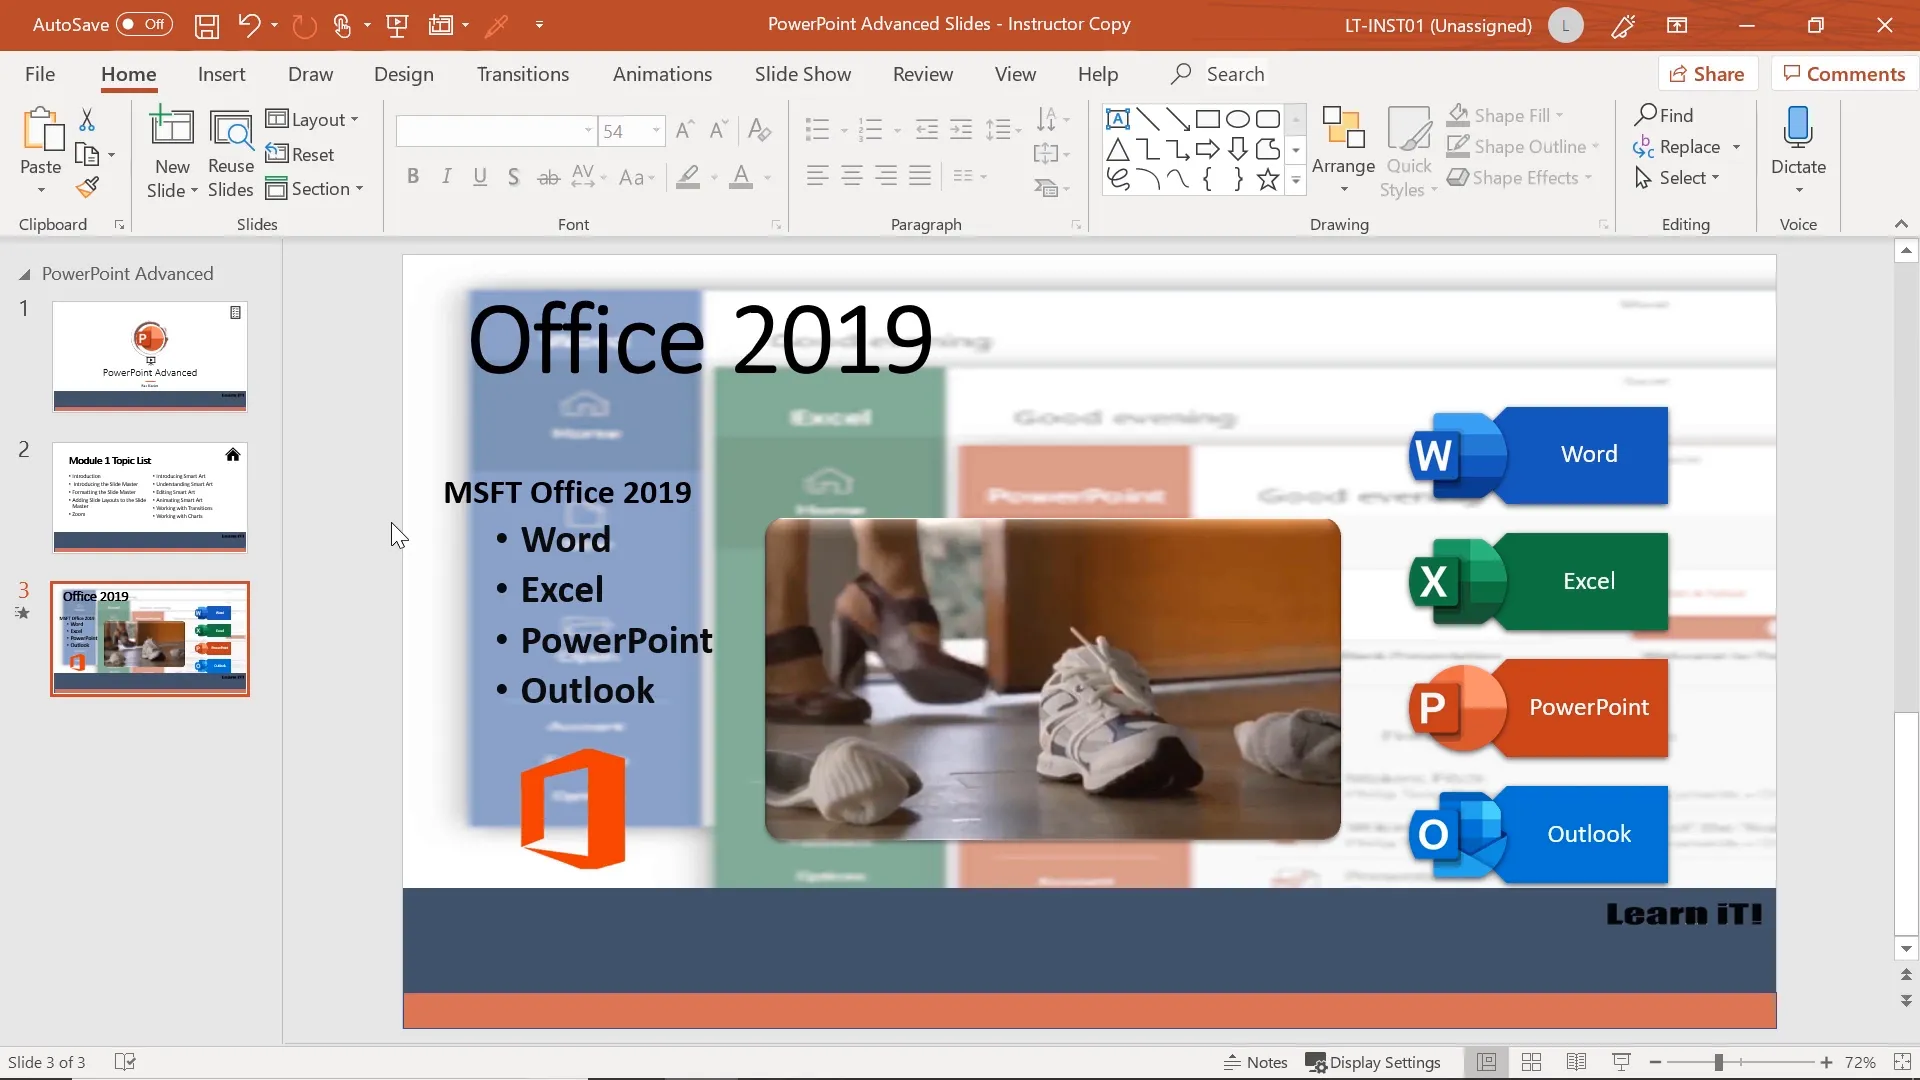Image resolution: width=1920 pixels, height=1080 pixels.
Task: Open Display Settings in status bar
Action: point(1373,1062)
